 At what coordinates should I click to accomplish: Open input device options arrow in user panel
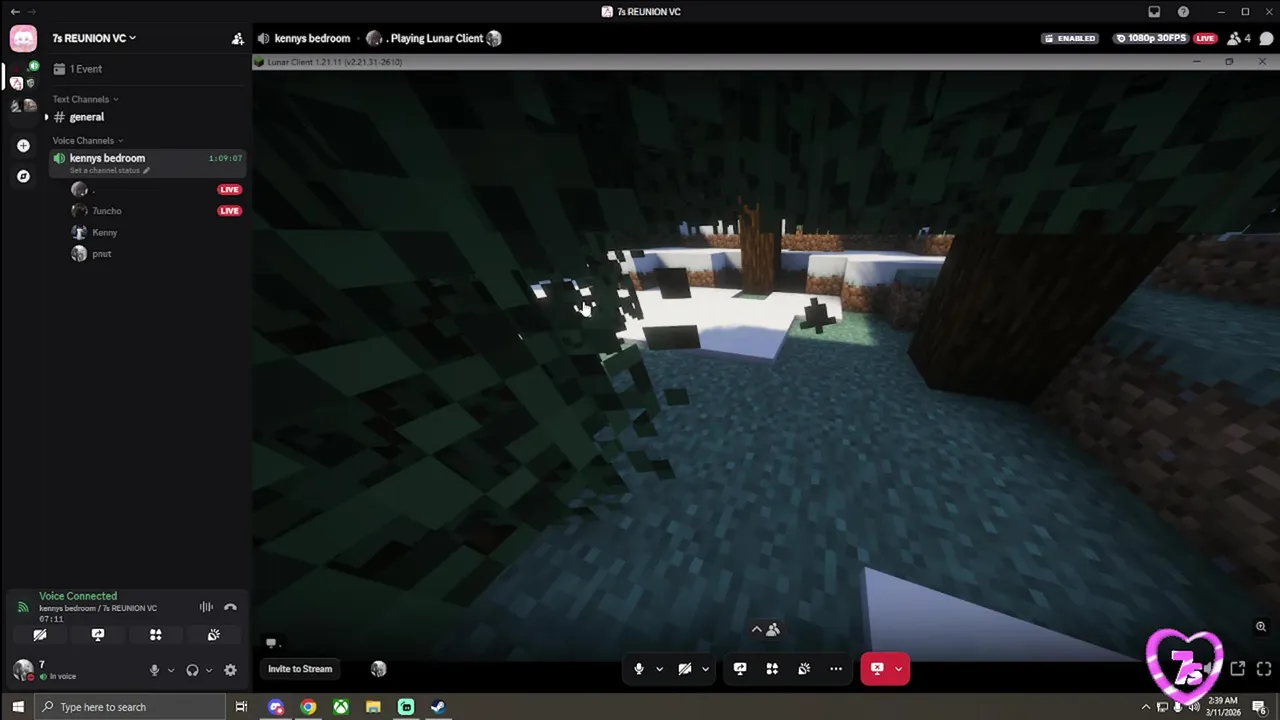click(171, 670)
